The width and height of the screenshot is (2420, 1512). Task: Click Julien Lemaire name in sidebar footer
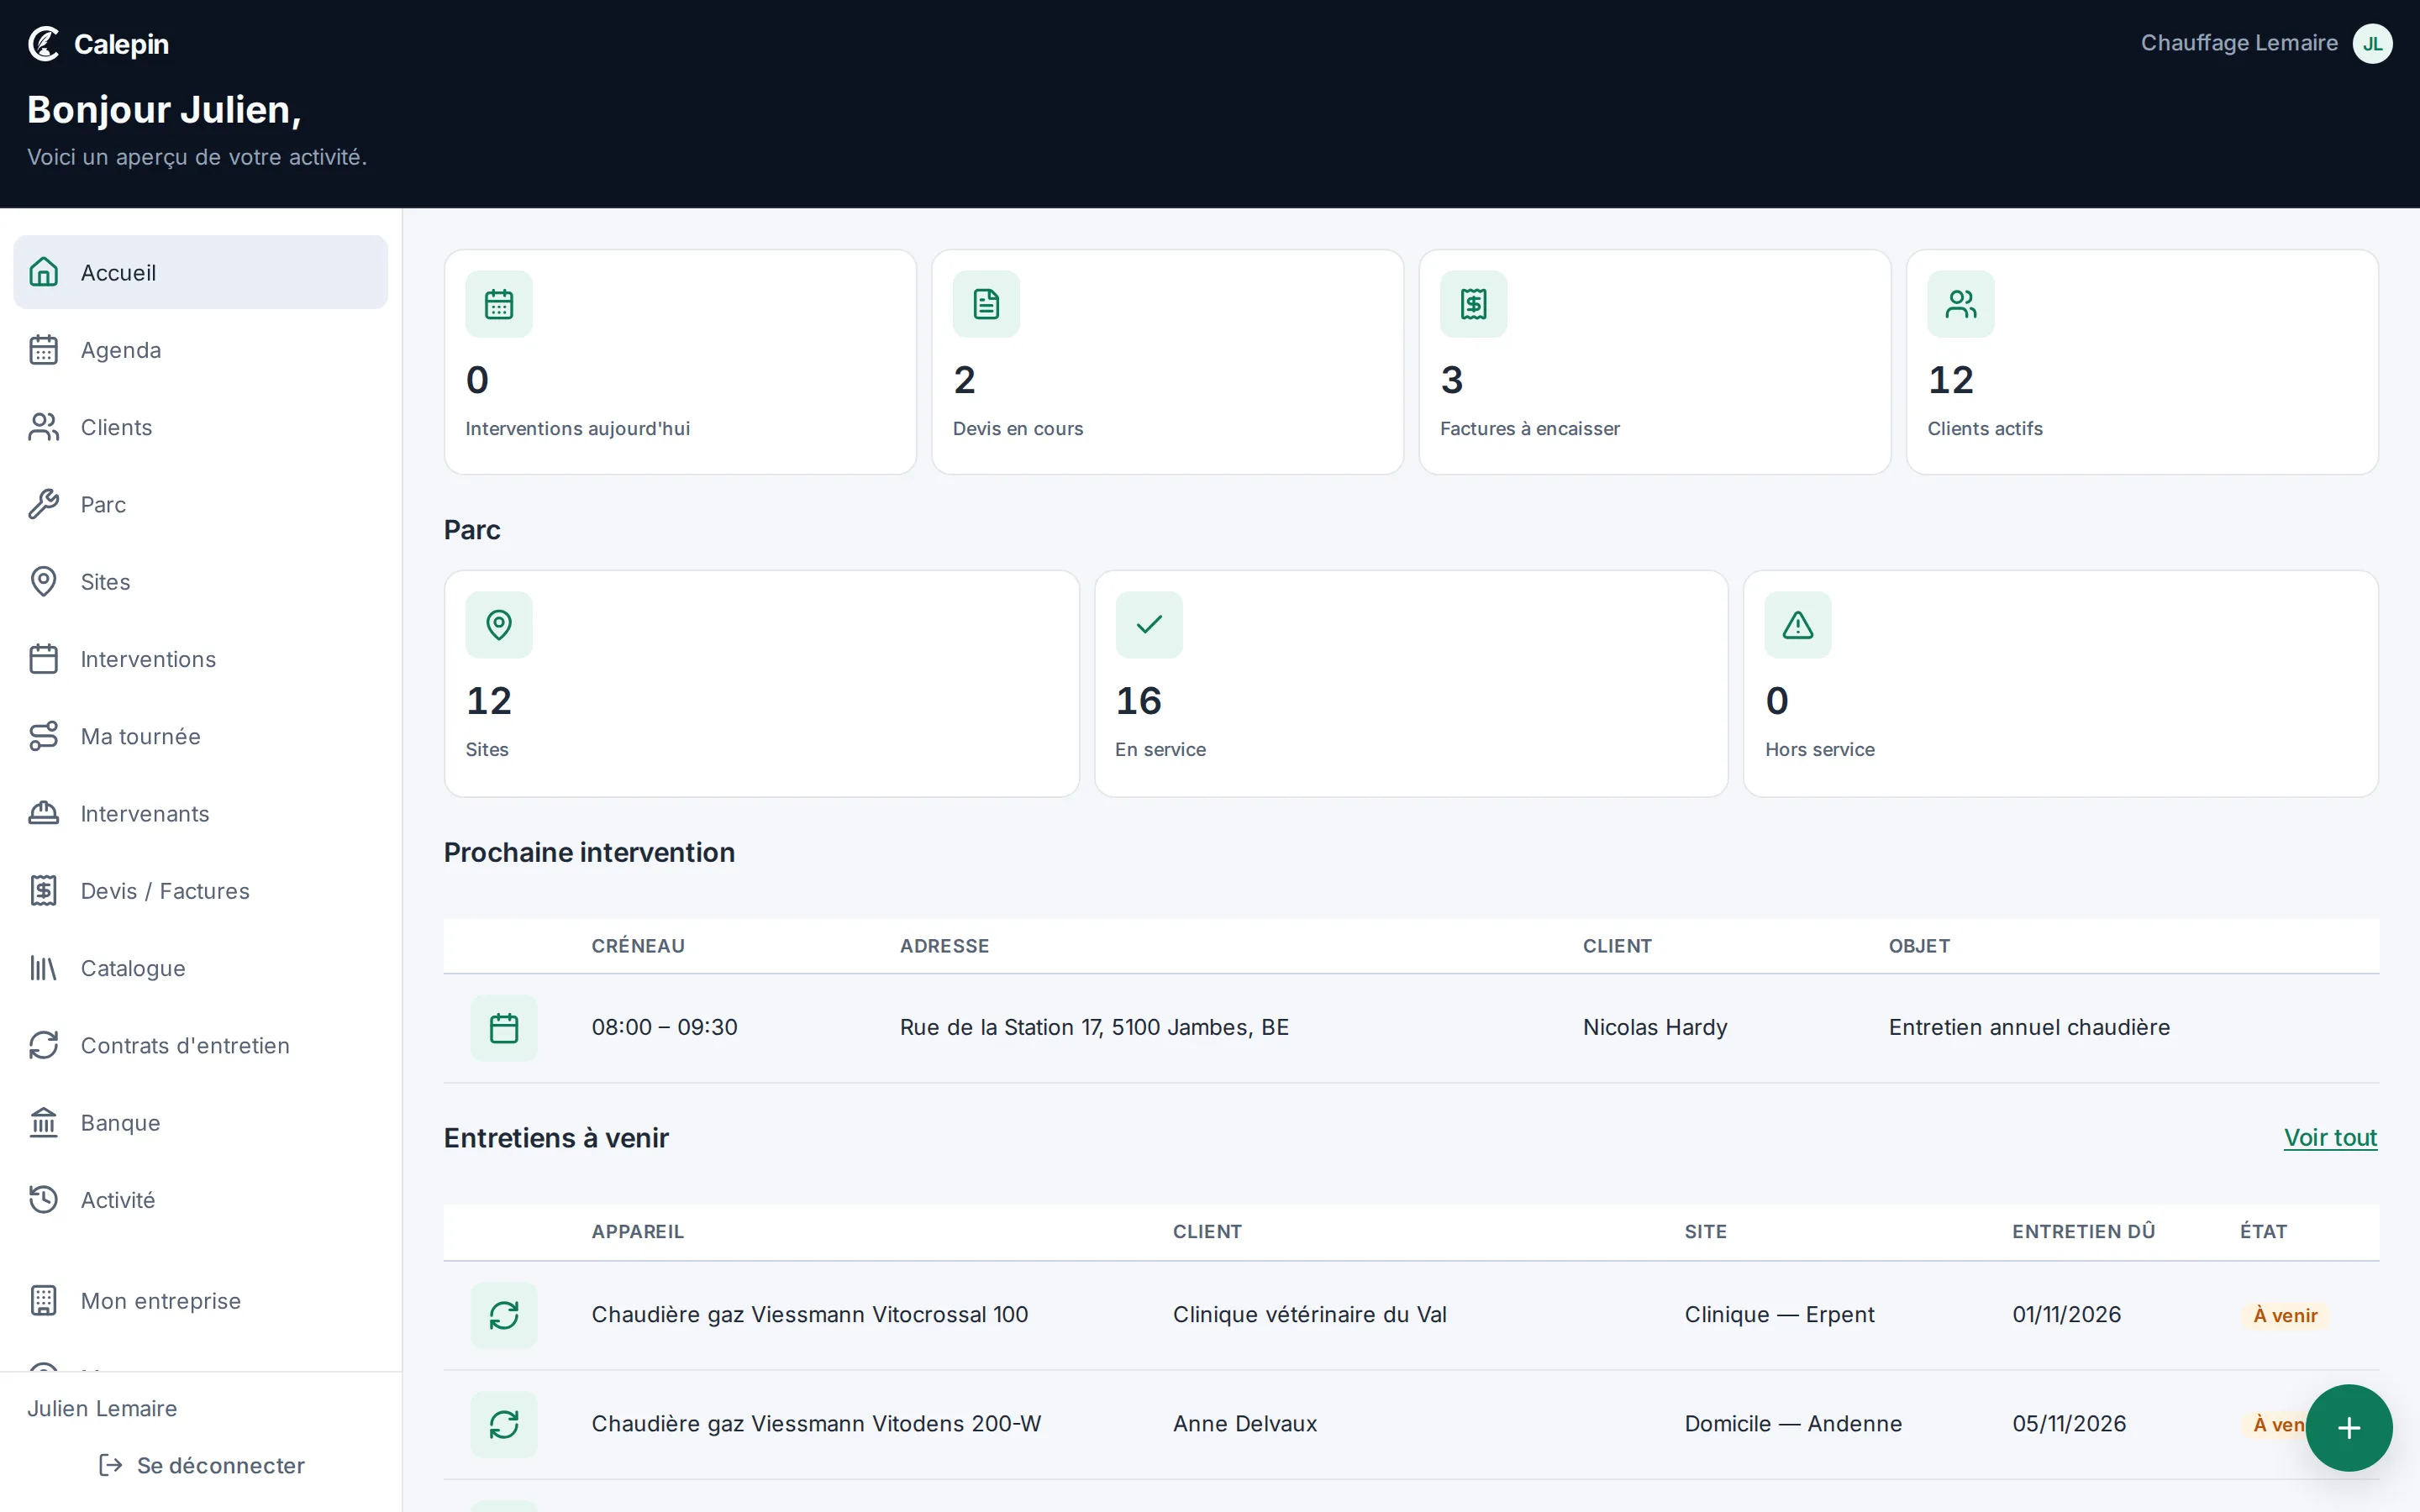click(x=102, y=1408)
